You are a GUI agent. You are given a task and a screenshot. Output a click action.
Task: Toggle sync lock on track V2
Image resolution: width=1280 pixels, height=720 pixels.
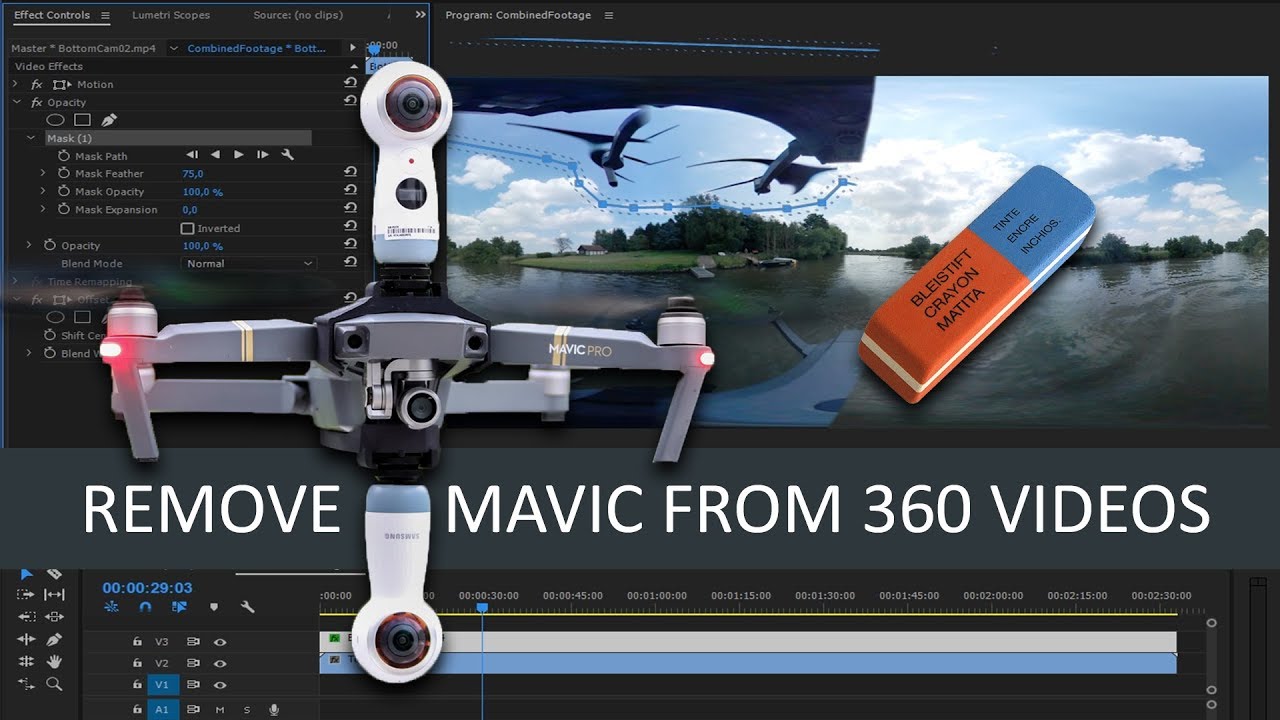(193, 663)
